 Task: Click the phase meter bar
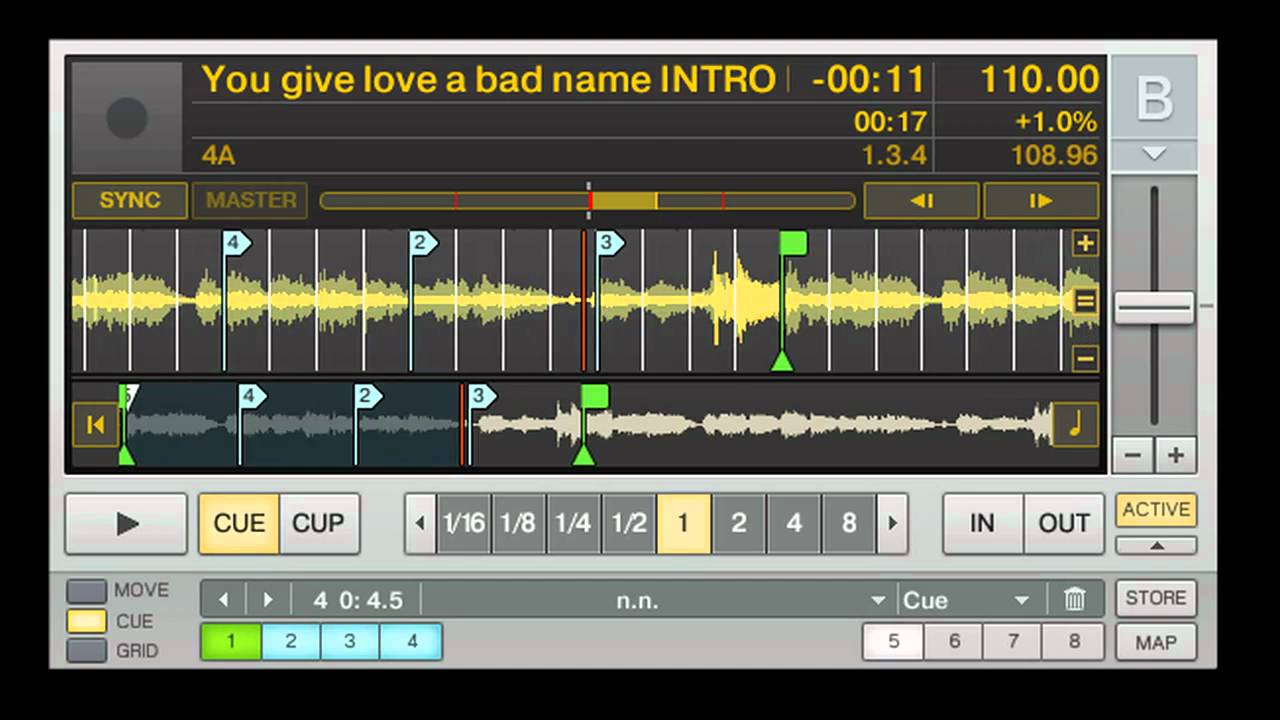tap(588, 200)
